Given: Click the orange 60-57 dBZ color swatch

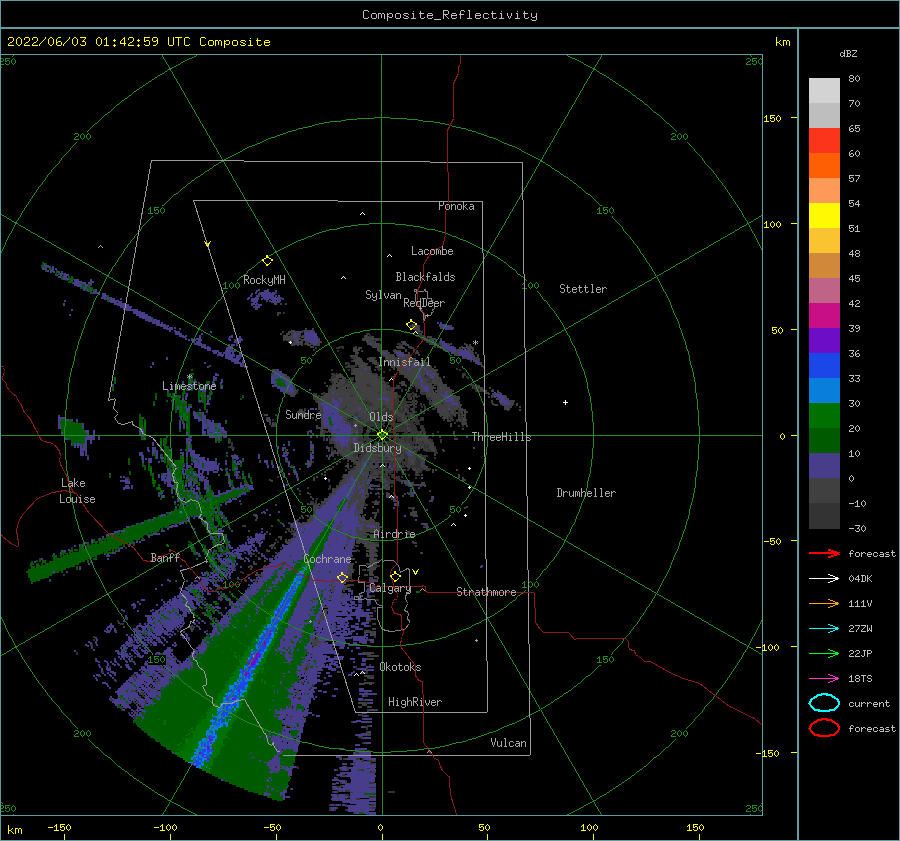Looking at the screenshot, I should pos(824,165).
